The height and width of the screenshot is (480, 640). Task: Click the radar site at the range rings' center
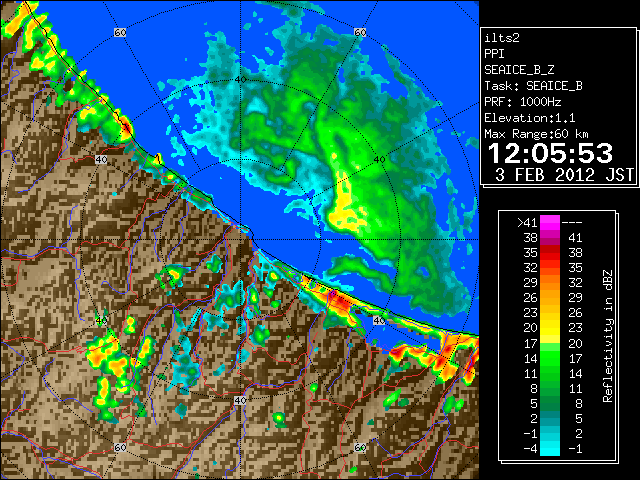click(240, 240)
